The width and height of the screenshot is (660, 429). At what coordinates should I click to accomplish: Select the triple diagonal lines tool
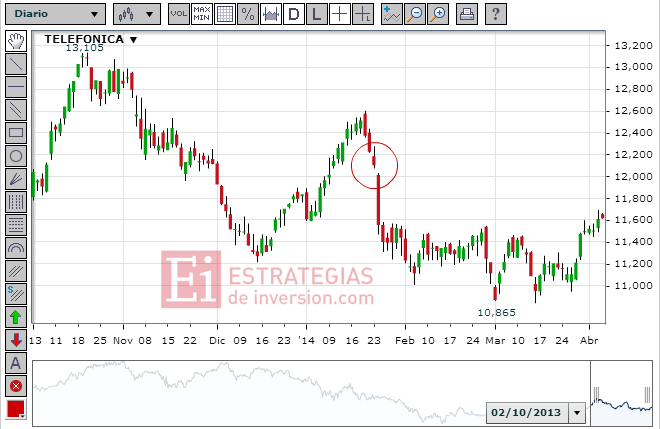pyautogui.click(x=16, y=271)
